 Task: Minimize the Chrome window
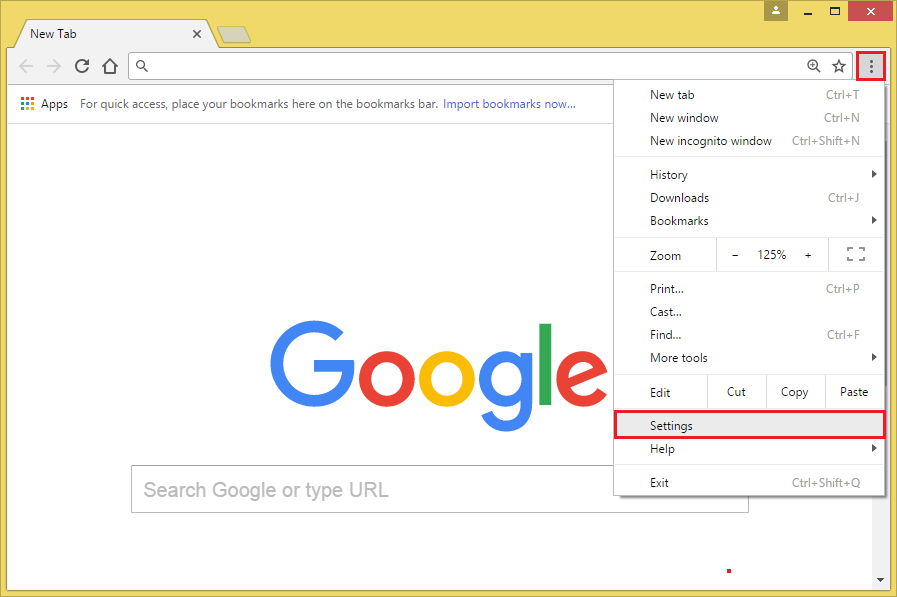pyautogui.click(x=808, y=11)
